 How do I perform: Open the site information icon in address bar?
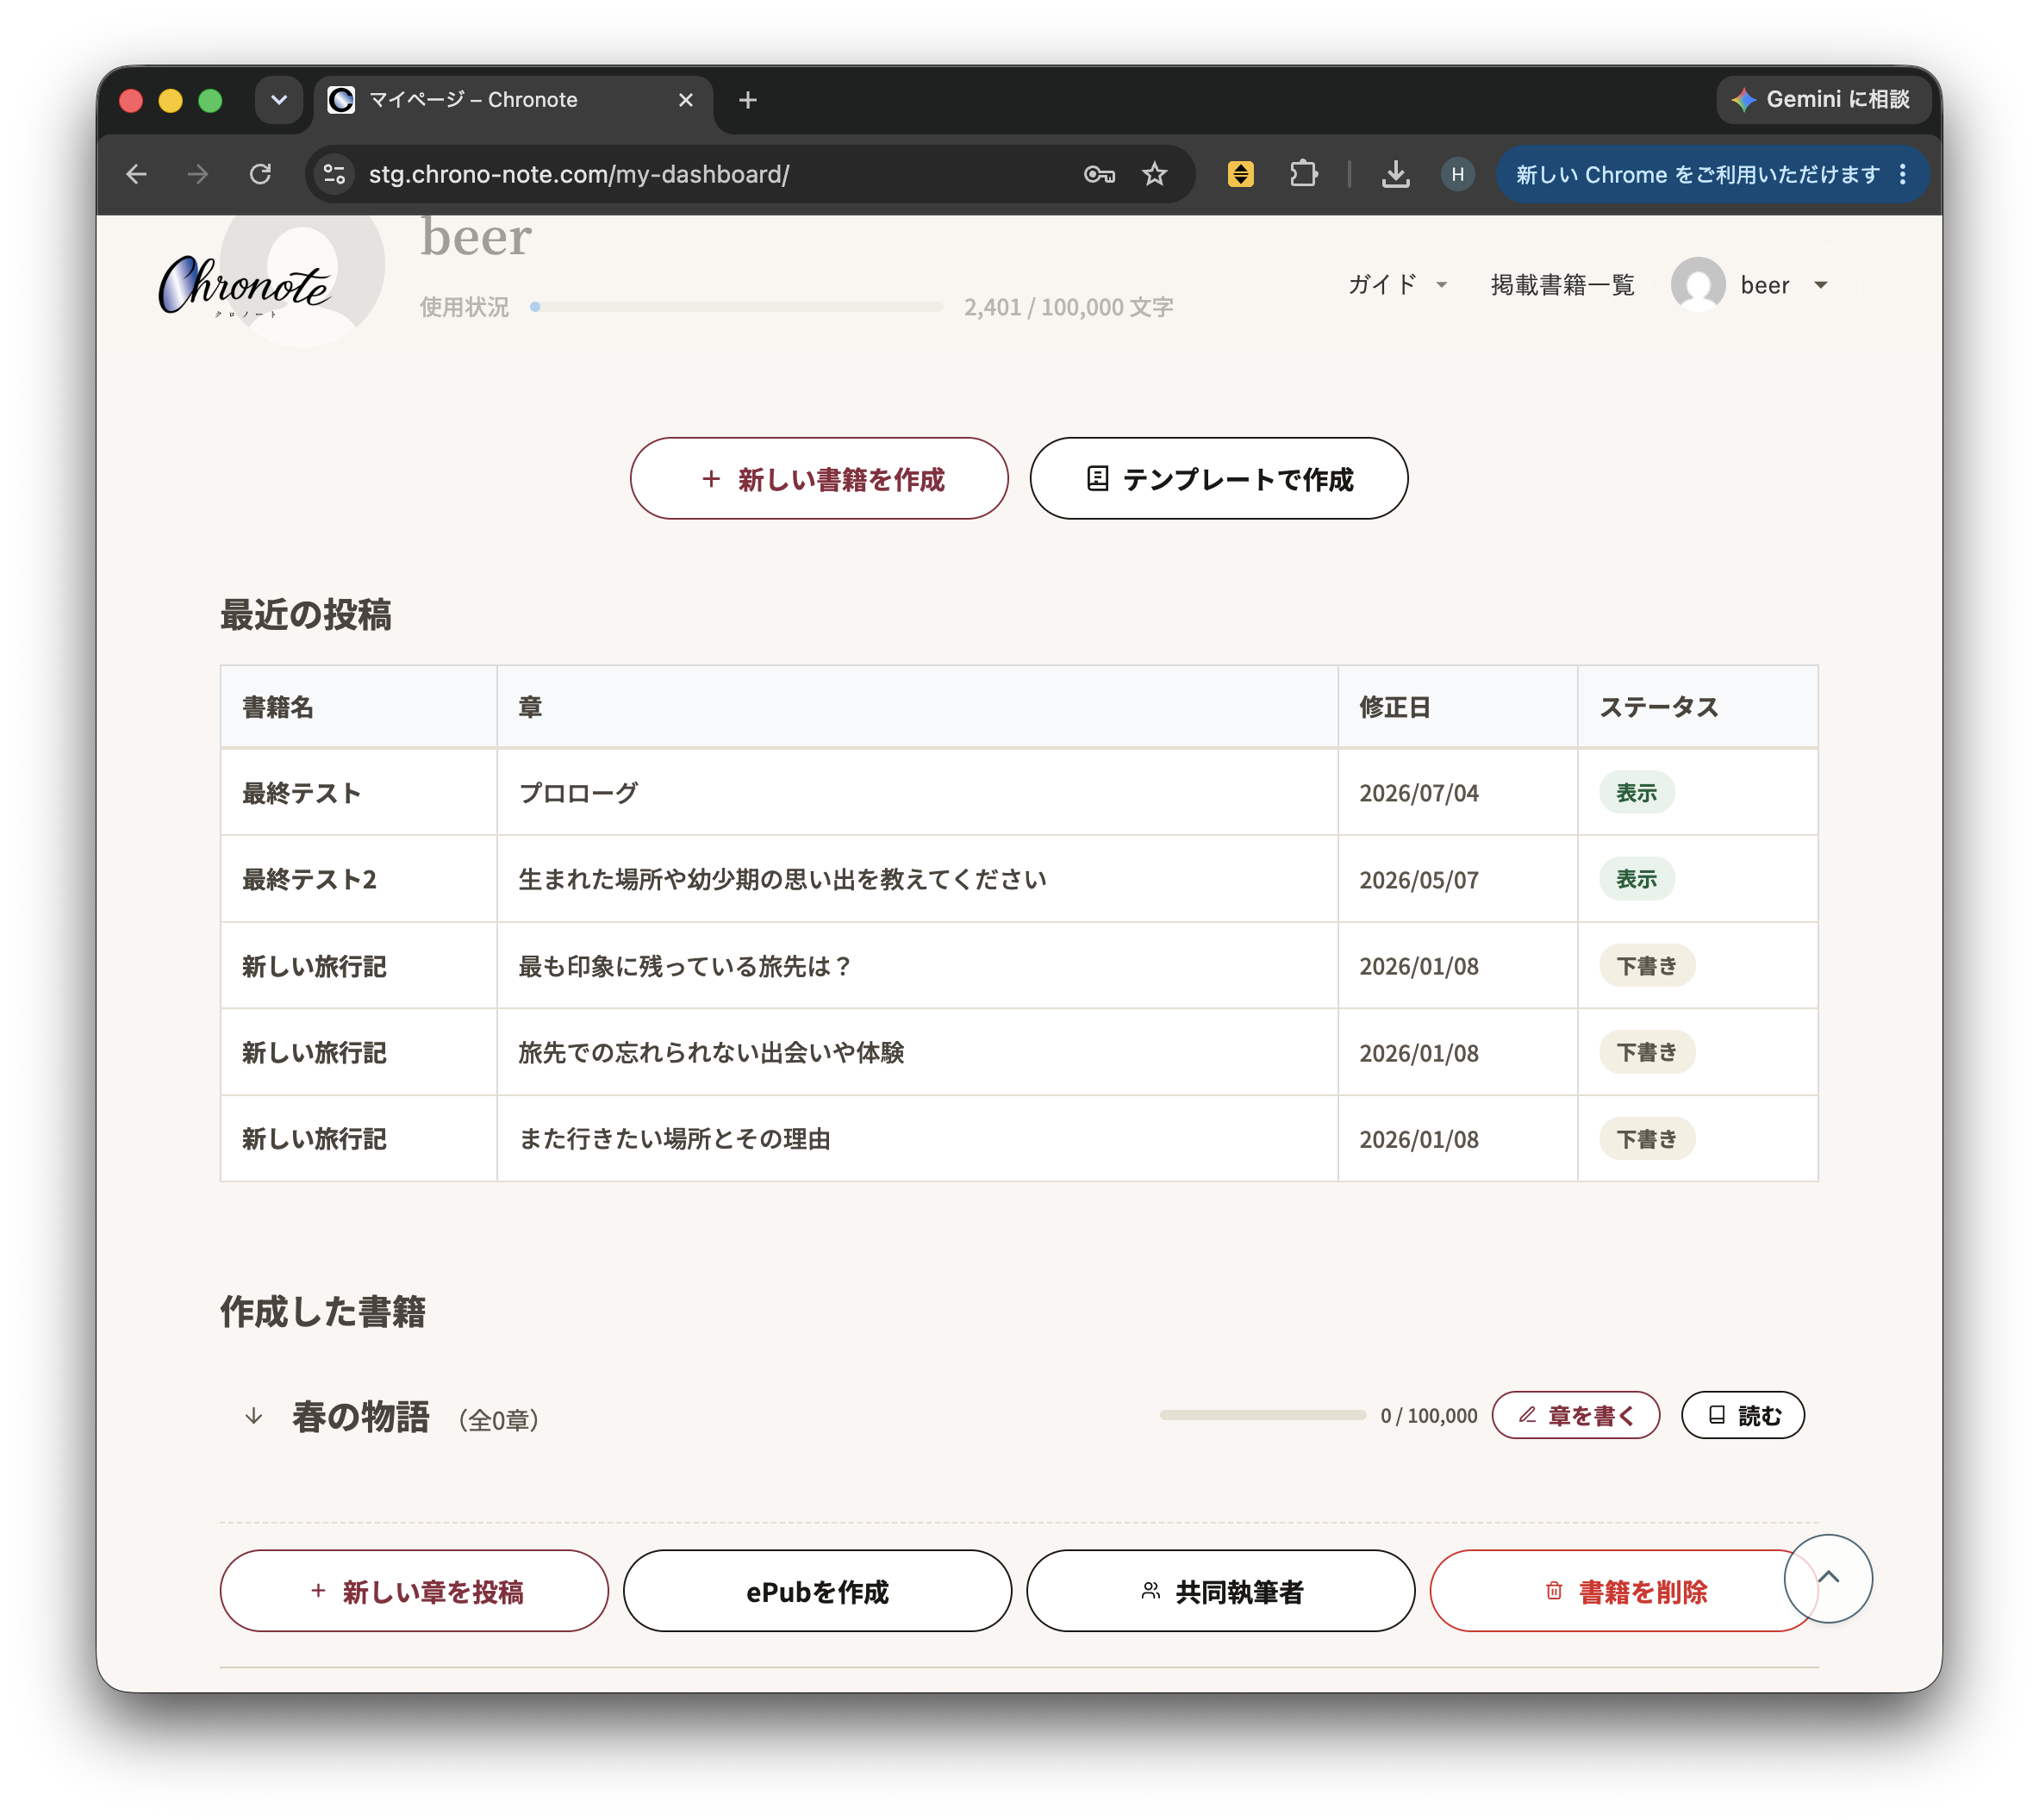[335, 174]
